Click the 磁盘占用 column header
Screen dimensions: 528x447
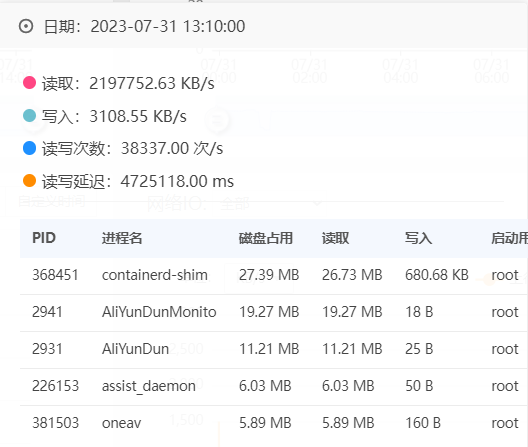[x=266, y=238]
